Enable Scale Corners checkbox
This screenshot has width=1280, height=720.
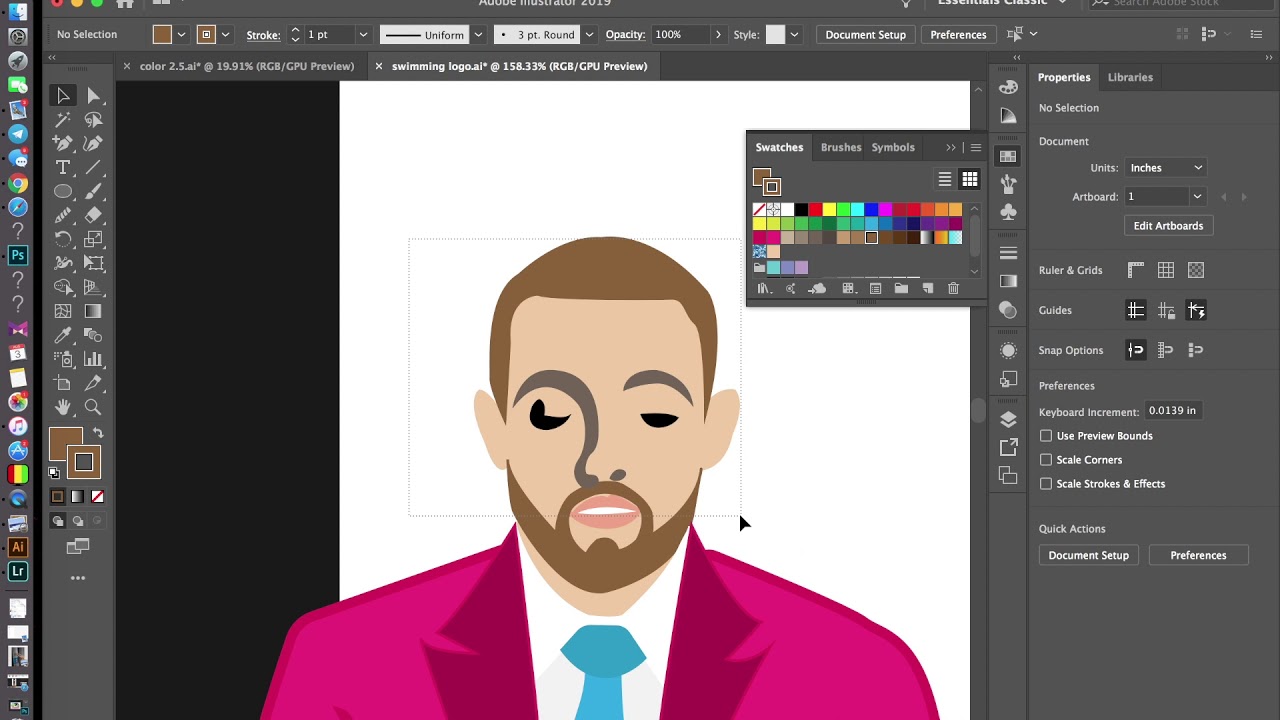coord(1046,460)
